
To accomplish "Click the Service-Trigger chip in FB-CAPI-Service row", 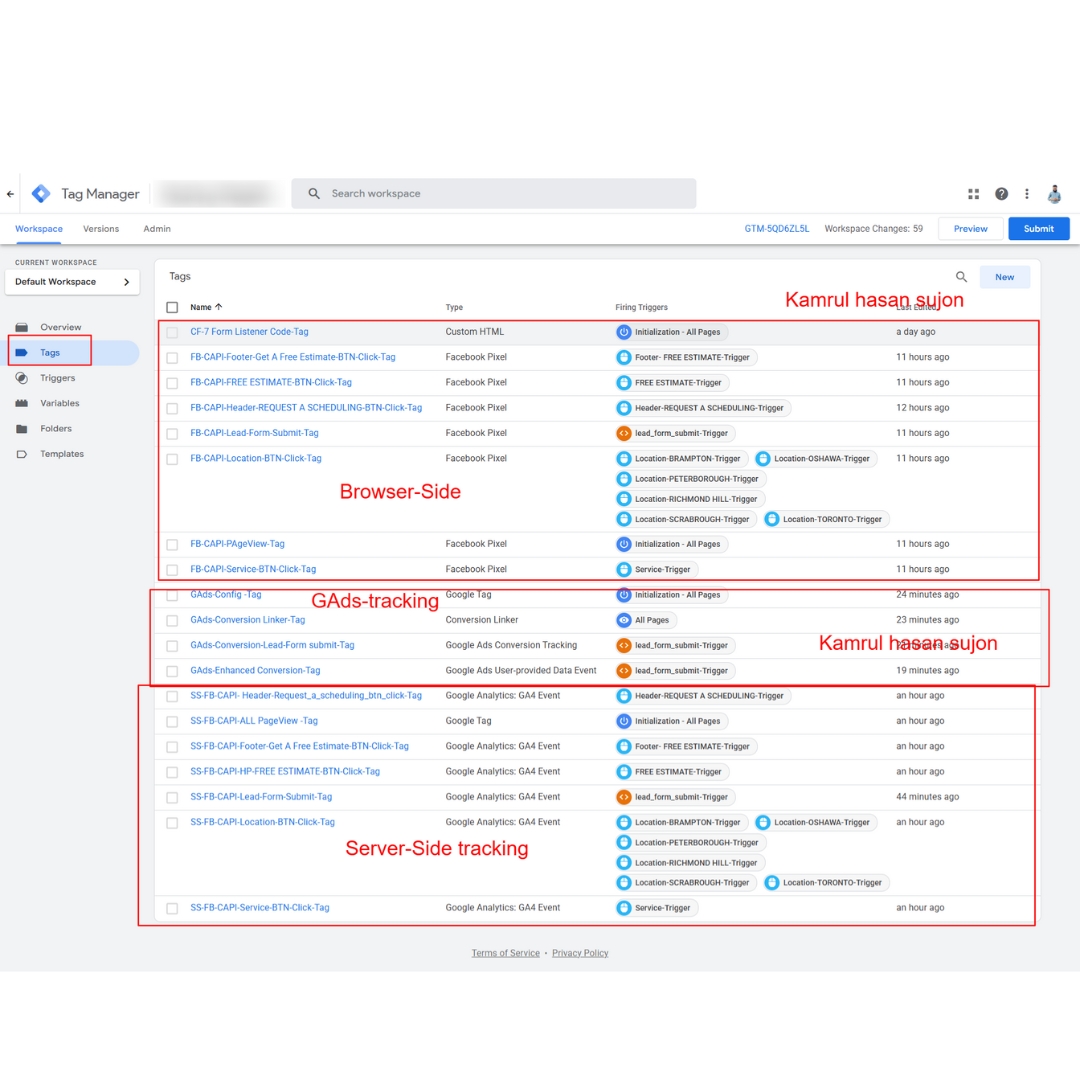I will pos(656,570).
